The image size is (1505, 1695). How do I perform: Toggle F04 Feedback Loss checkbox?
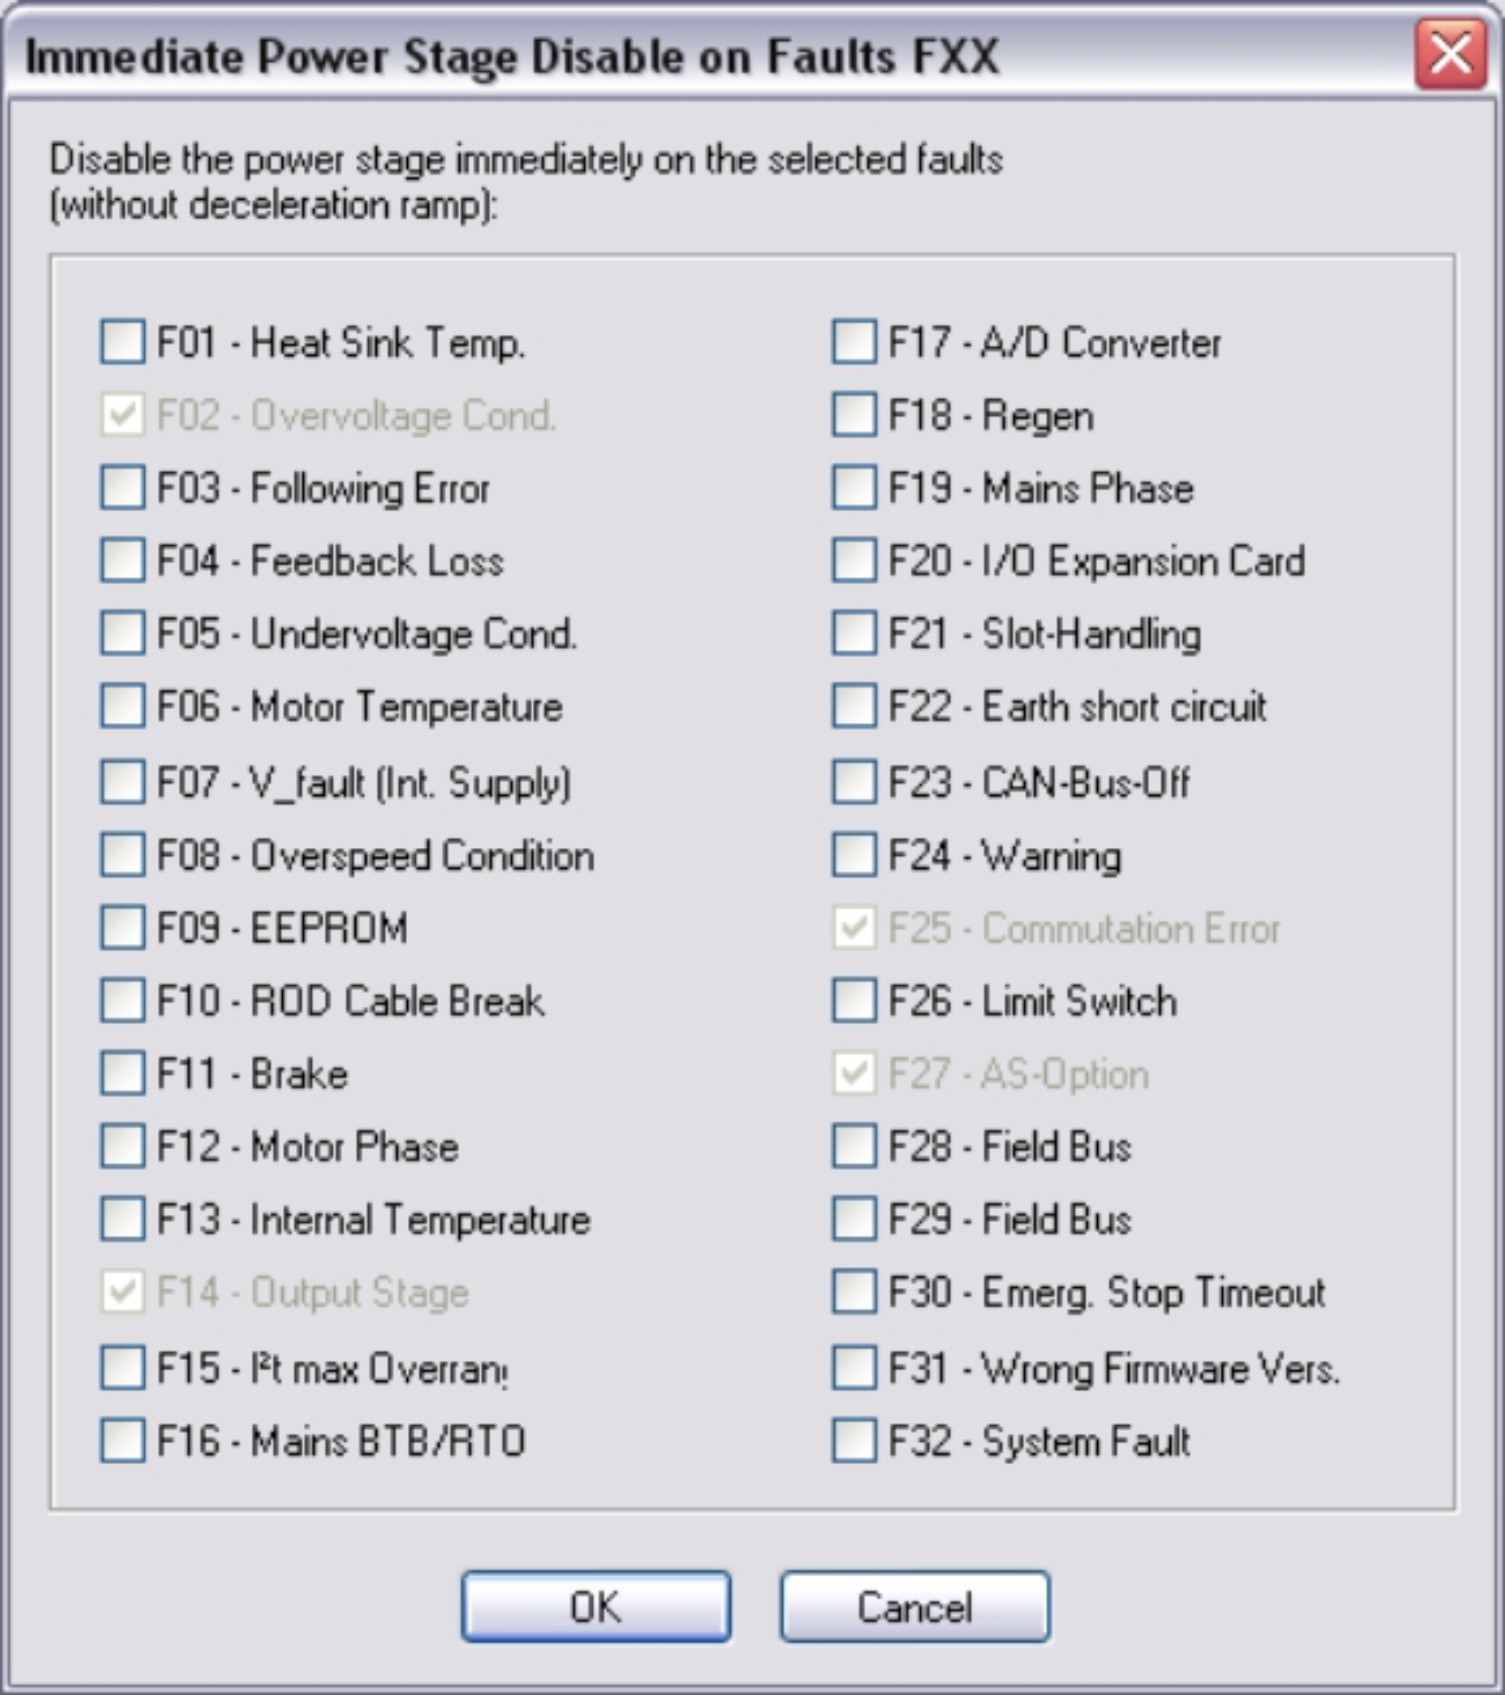123,561
